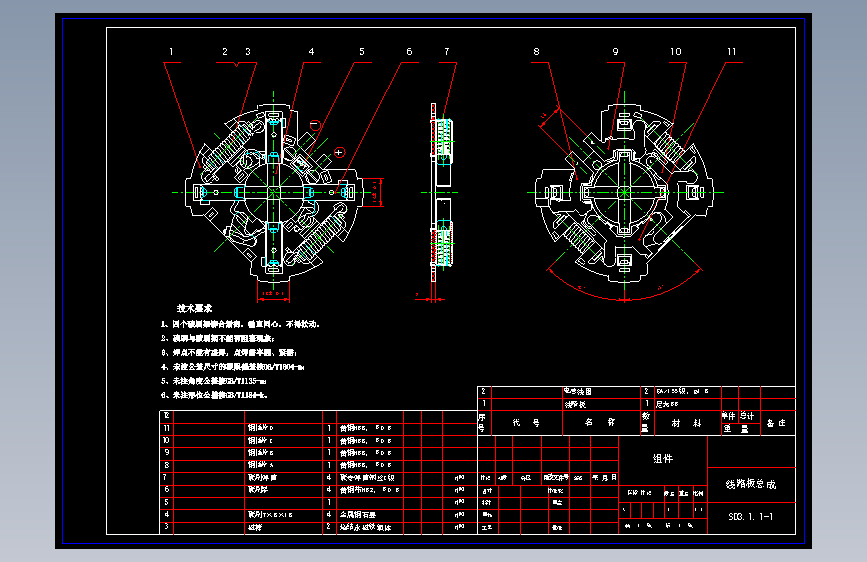Select drawing number SDG.1.1-1

tap(751, 517)
